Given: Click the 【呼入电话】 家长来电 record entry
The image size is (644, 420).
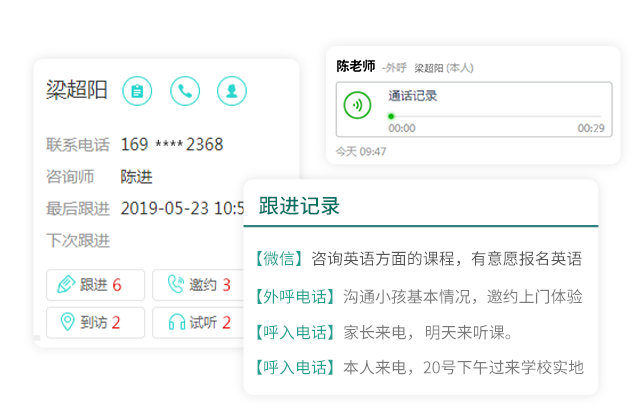Looking at the screenshot, I should point(384,332).
